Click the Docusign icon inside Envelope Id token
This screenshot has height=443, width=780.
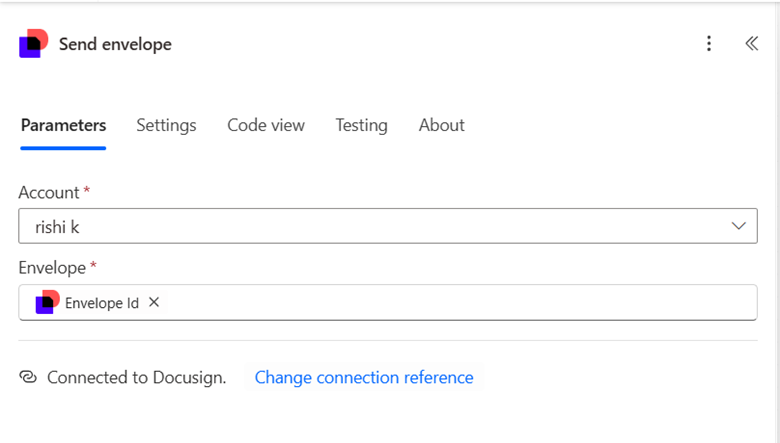(x=47, y=302)
